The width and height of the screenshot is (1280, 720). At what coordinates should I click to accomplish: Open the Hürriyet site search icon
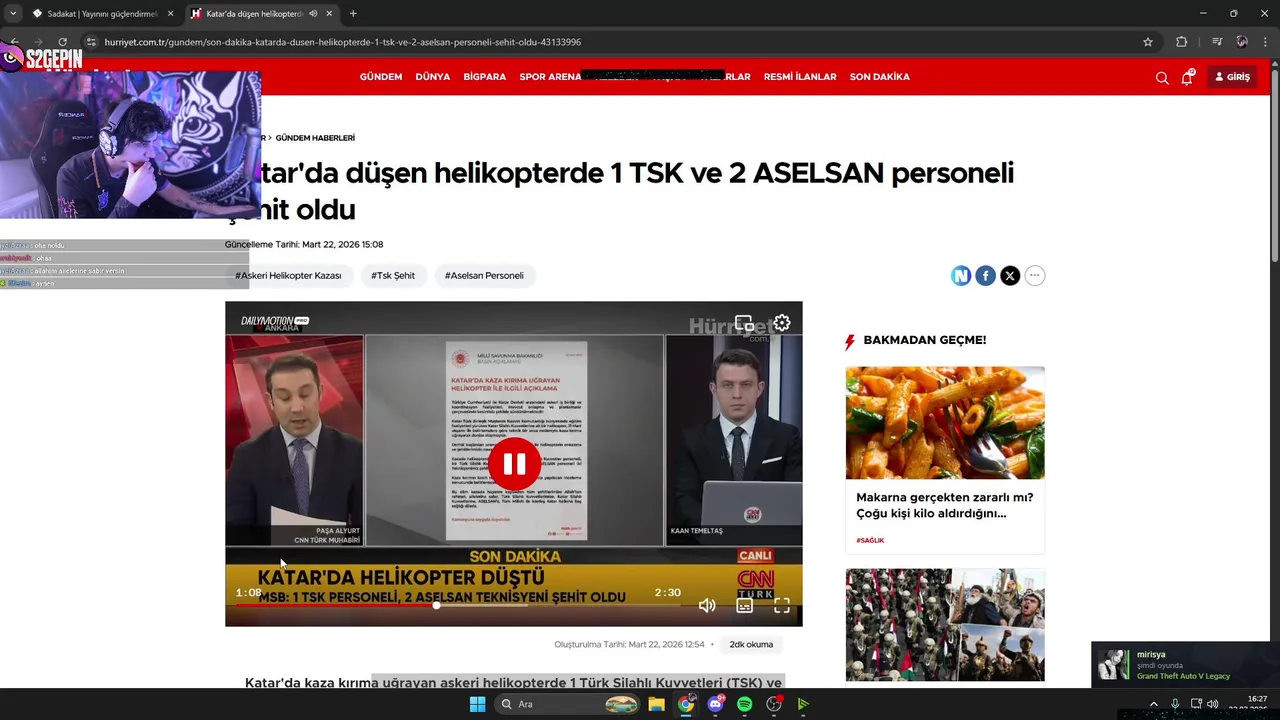(x=1162, y=77)
